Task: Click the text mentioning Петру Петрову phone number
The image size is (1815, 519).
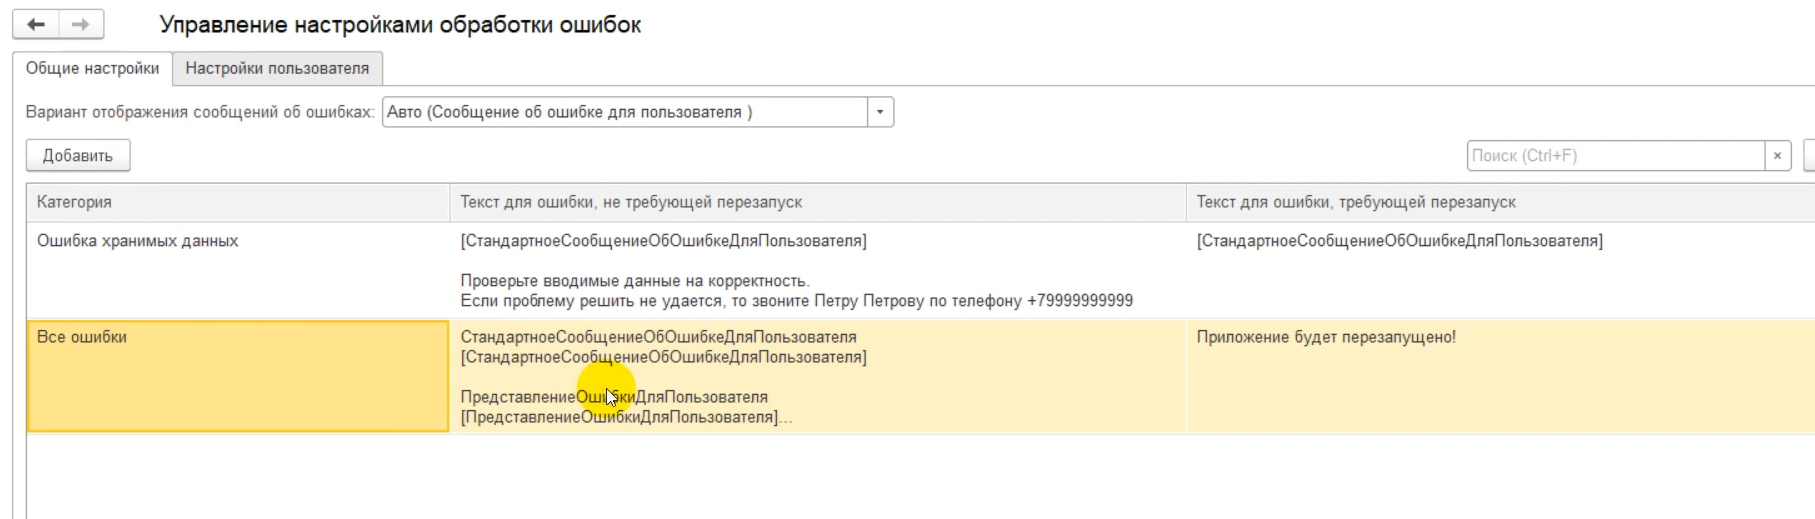Action: pos(796,301)
